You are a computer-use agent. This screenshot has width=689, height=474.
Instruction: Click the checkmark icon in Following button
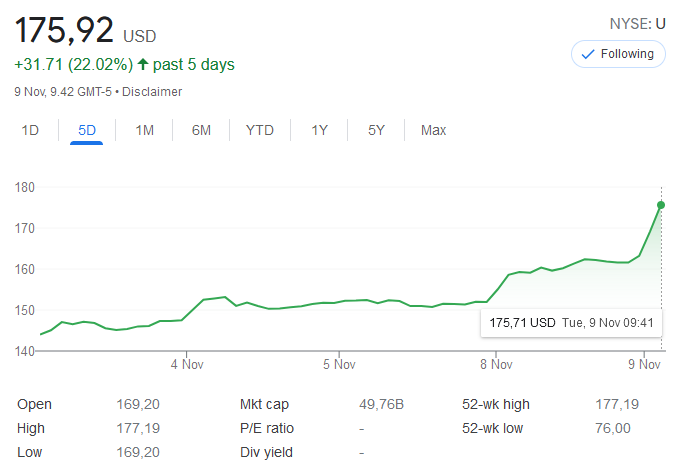[x=588, y=54]
